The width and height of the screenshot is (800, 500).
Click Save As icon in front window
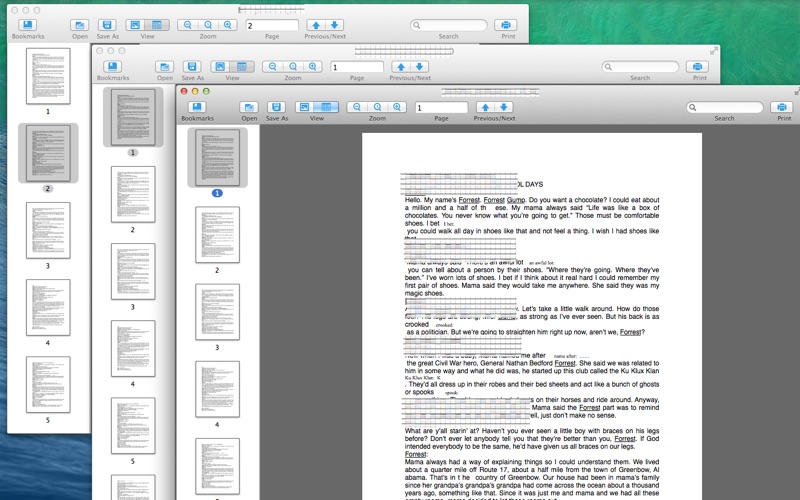pos(277,107)
